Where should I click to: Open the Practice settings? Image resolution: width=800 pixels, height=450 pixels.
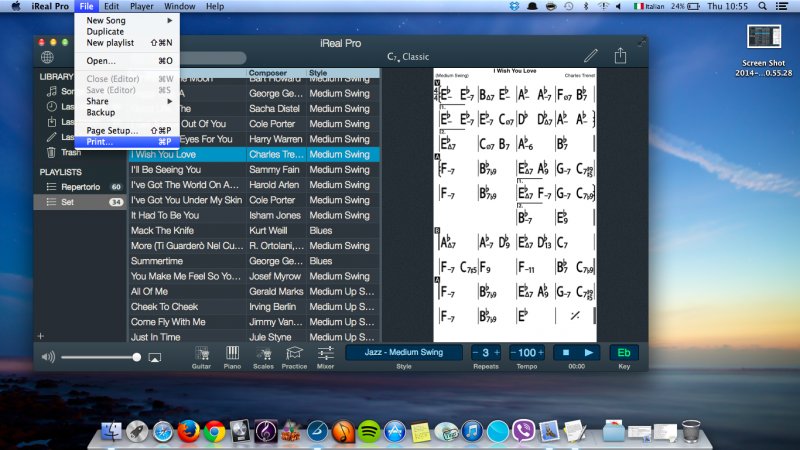294,357
